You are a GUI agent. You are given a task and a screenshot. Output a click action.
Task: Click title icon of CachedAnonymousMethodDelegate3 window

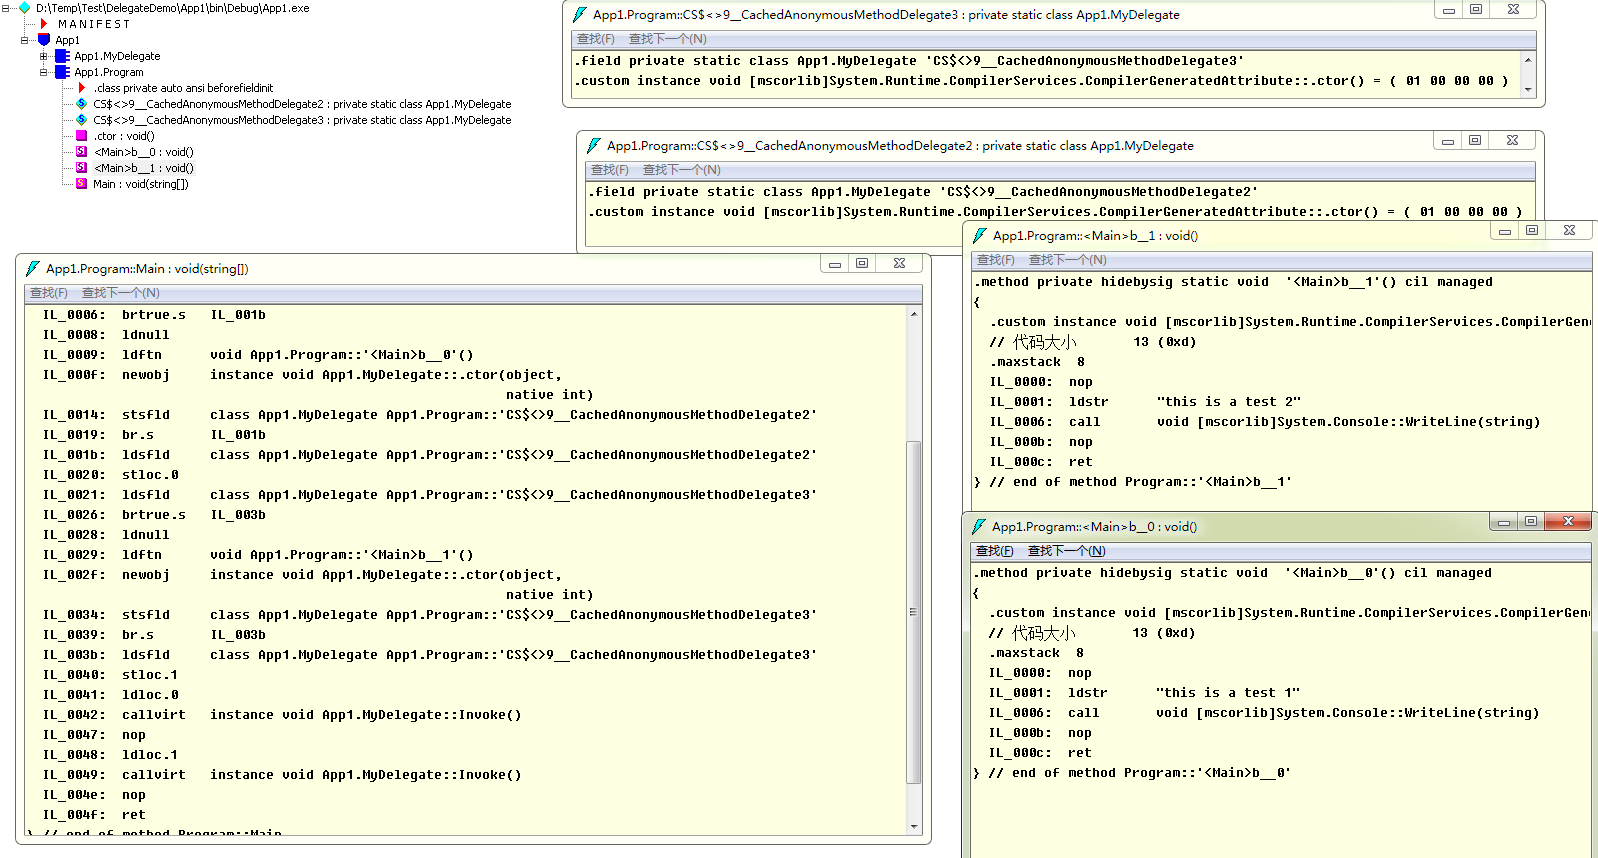pos(580,14)
